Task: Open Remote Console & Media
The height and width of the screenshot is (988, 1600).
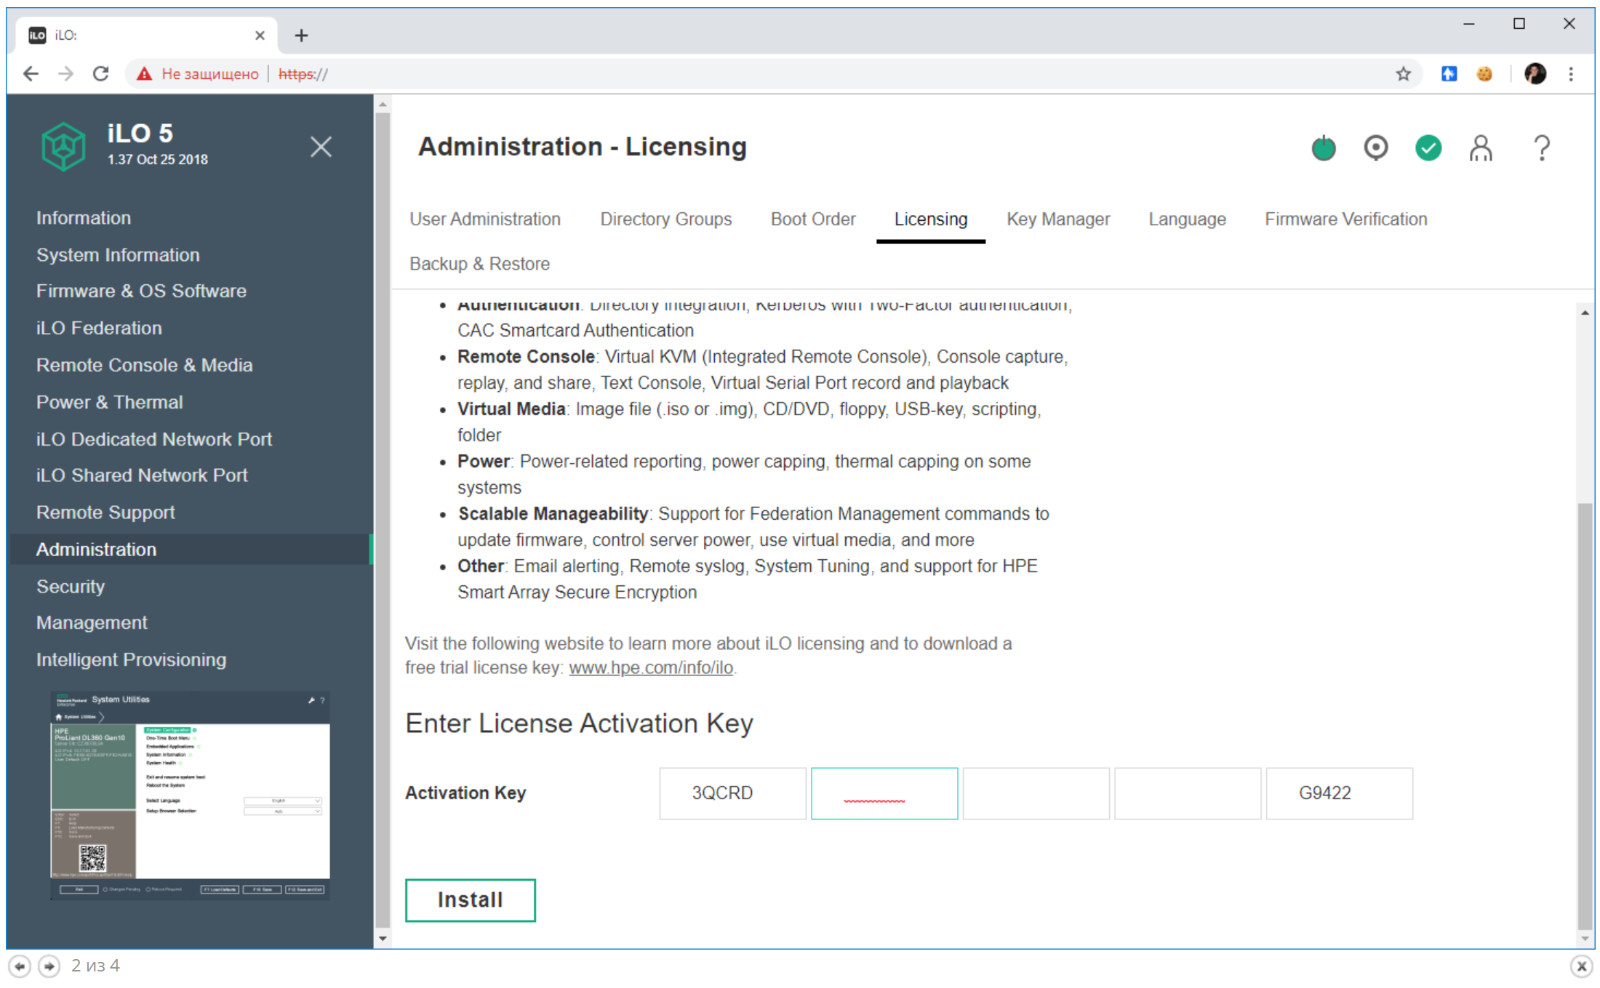Action: (144, 365)
